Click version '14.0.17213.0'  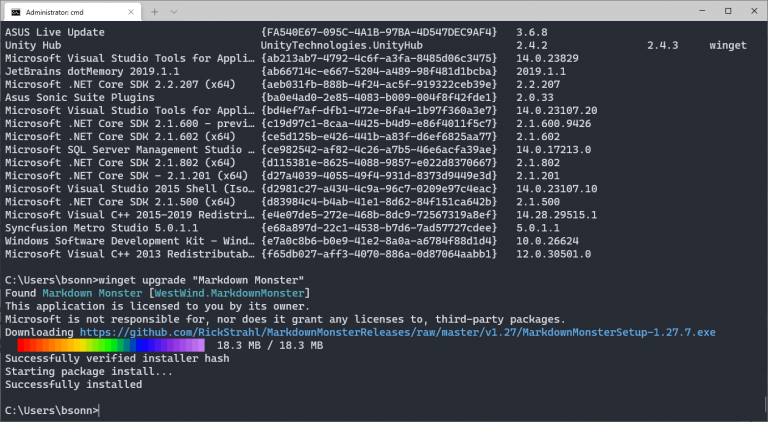(x=553, y=150)
